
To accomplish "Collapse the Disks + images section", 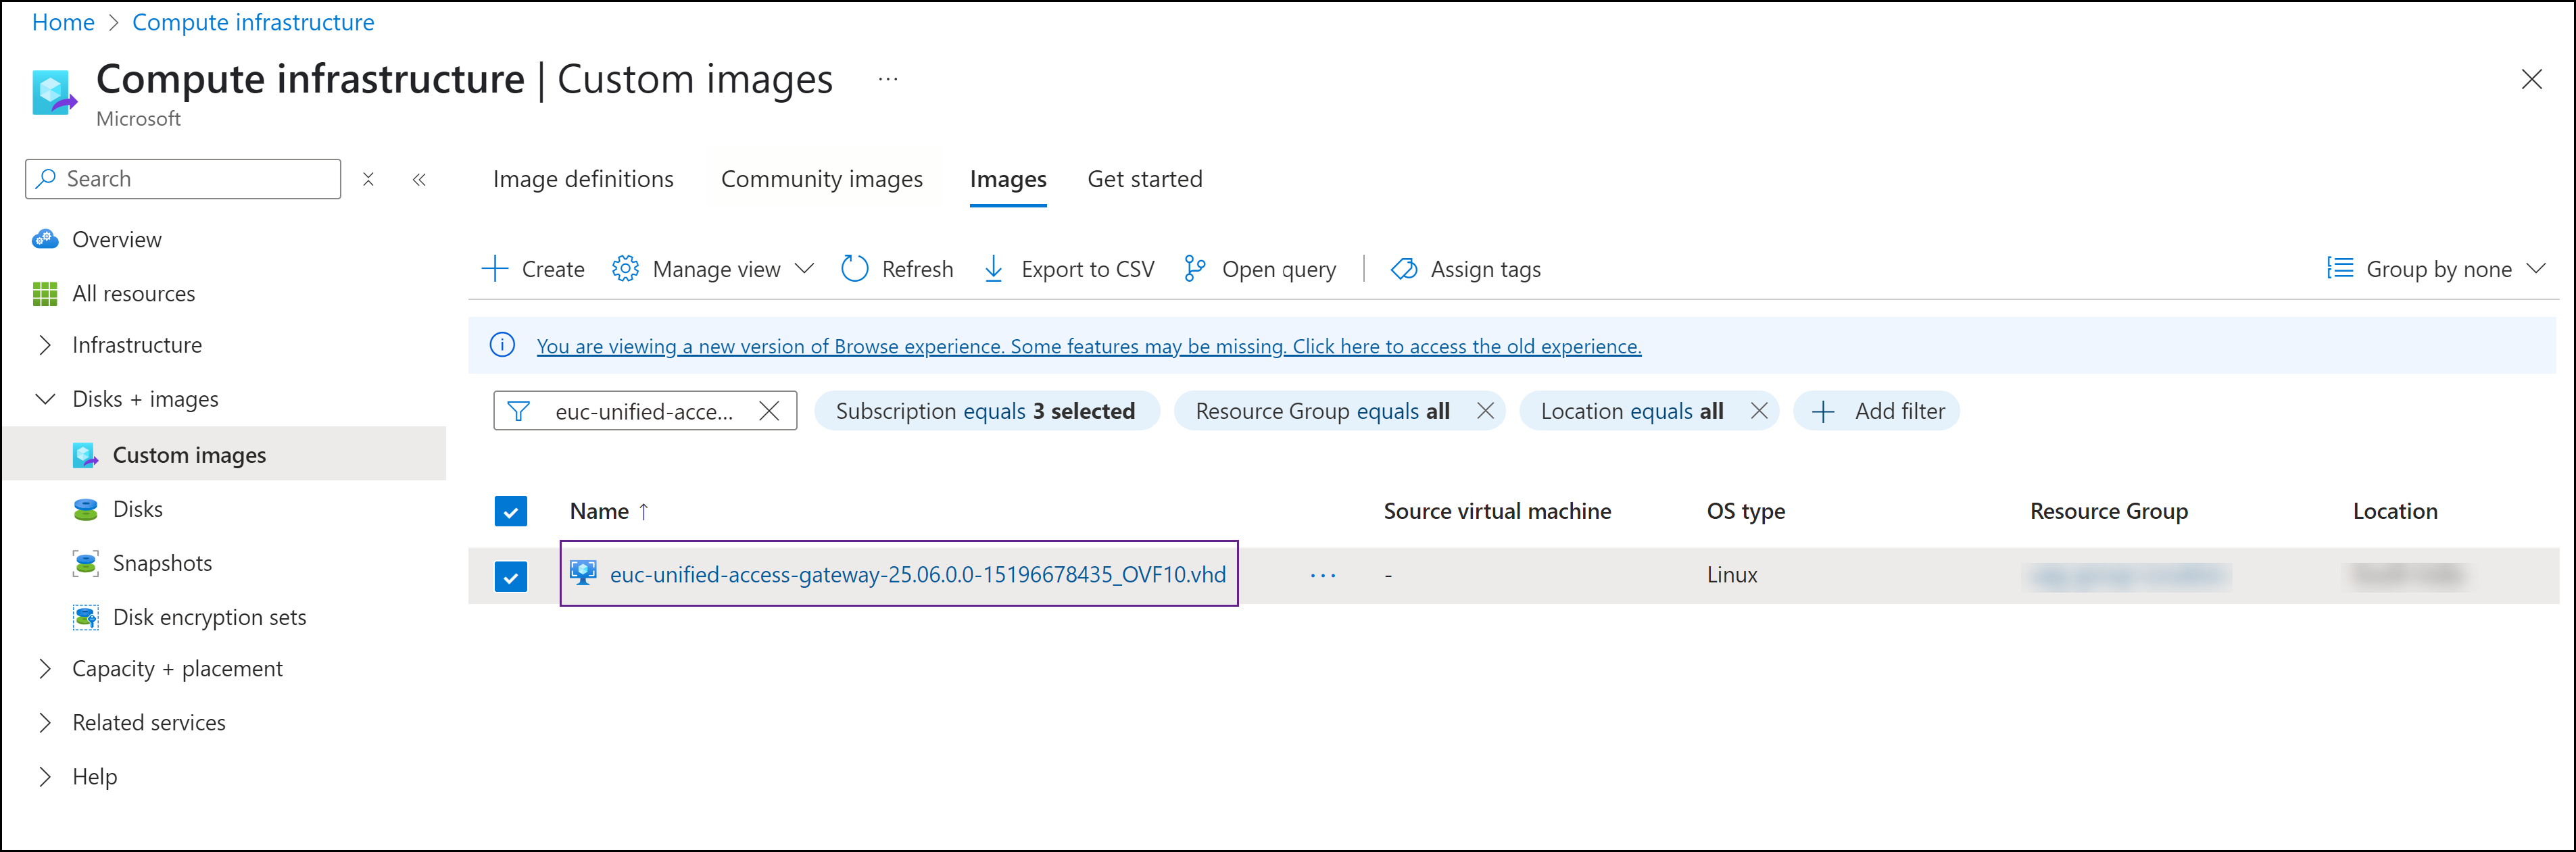I will [x=45, y=399].
